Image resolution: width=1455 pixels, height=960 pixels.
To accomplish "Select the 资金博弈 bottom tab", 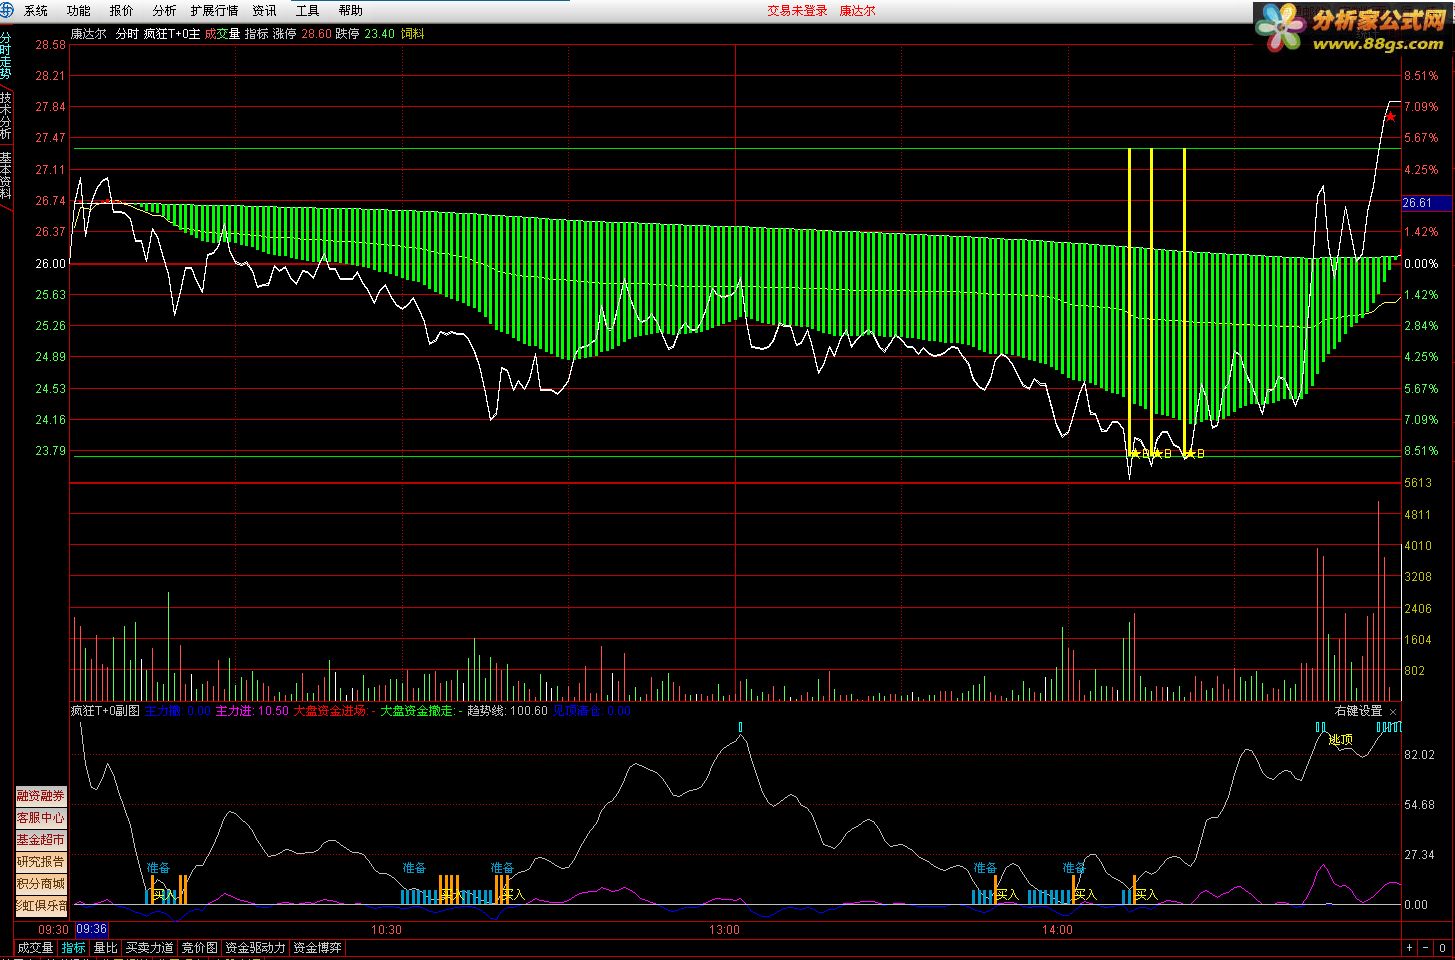I will 317,948.
